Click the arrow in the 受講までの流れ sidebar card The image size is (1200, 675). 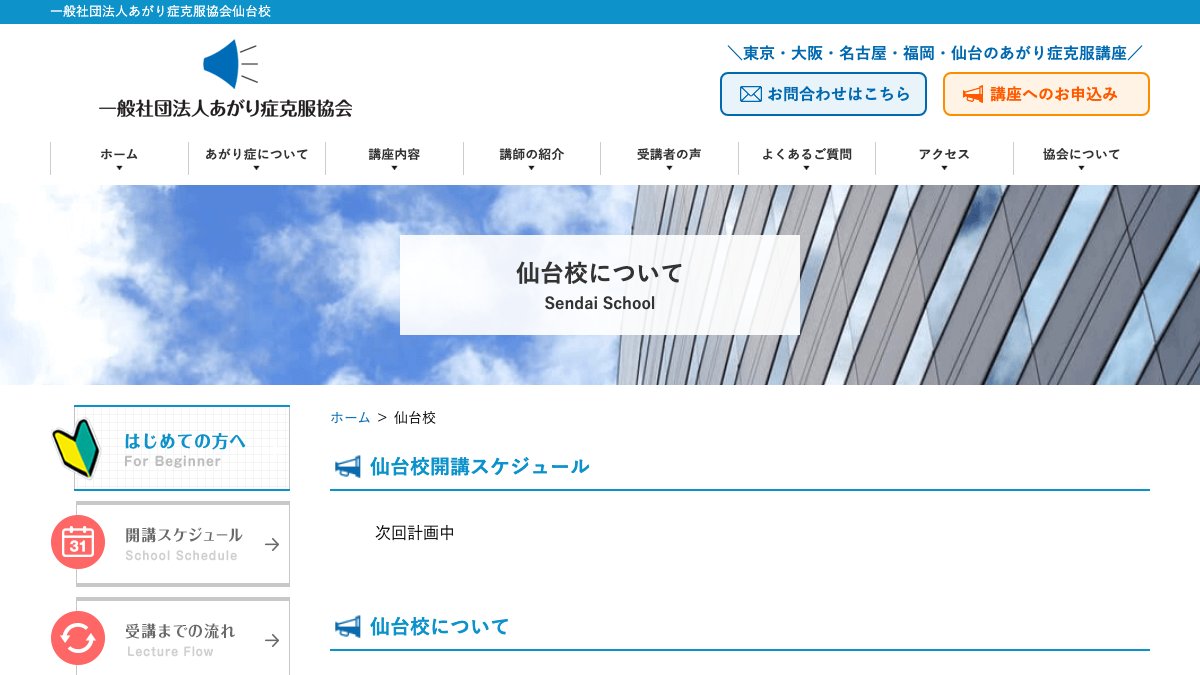272,640
